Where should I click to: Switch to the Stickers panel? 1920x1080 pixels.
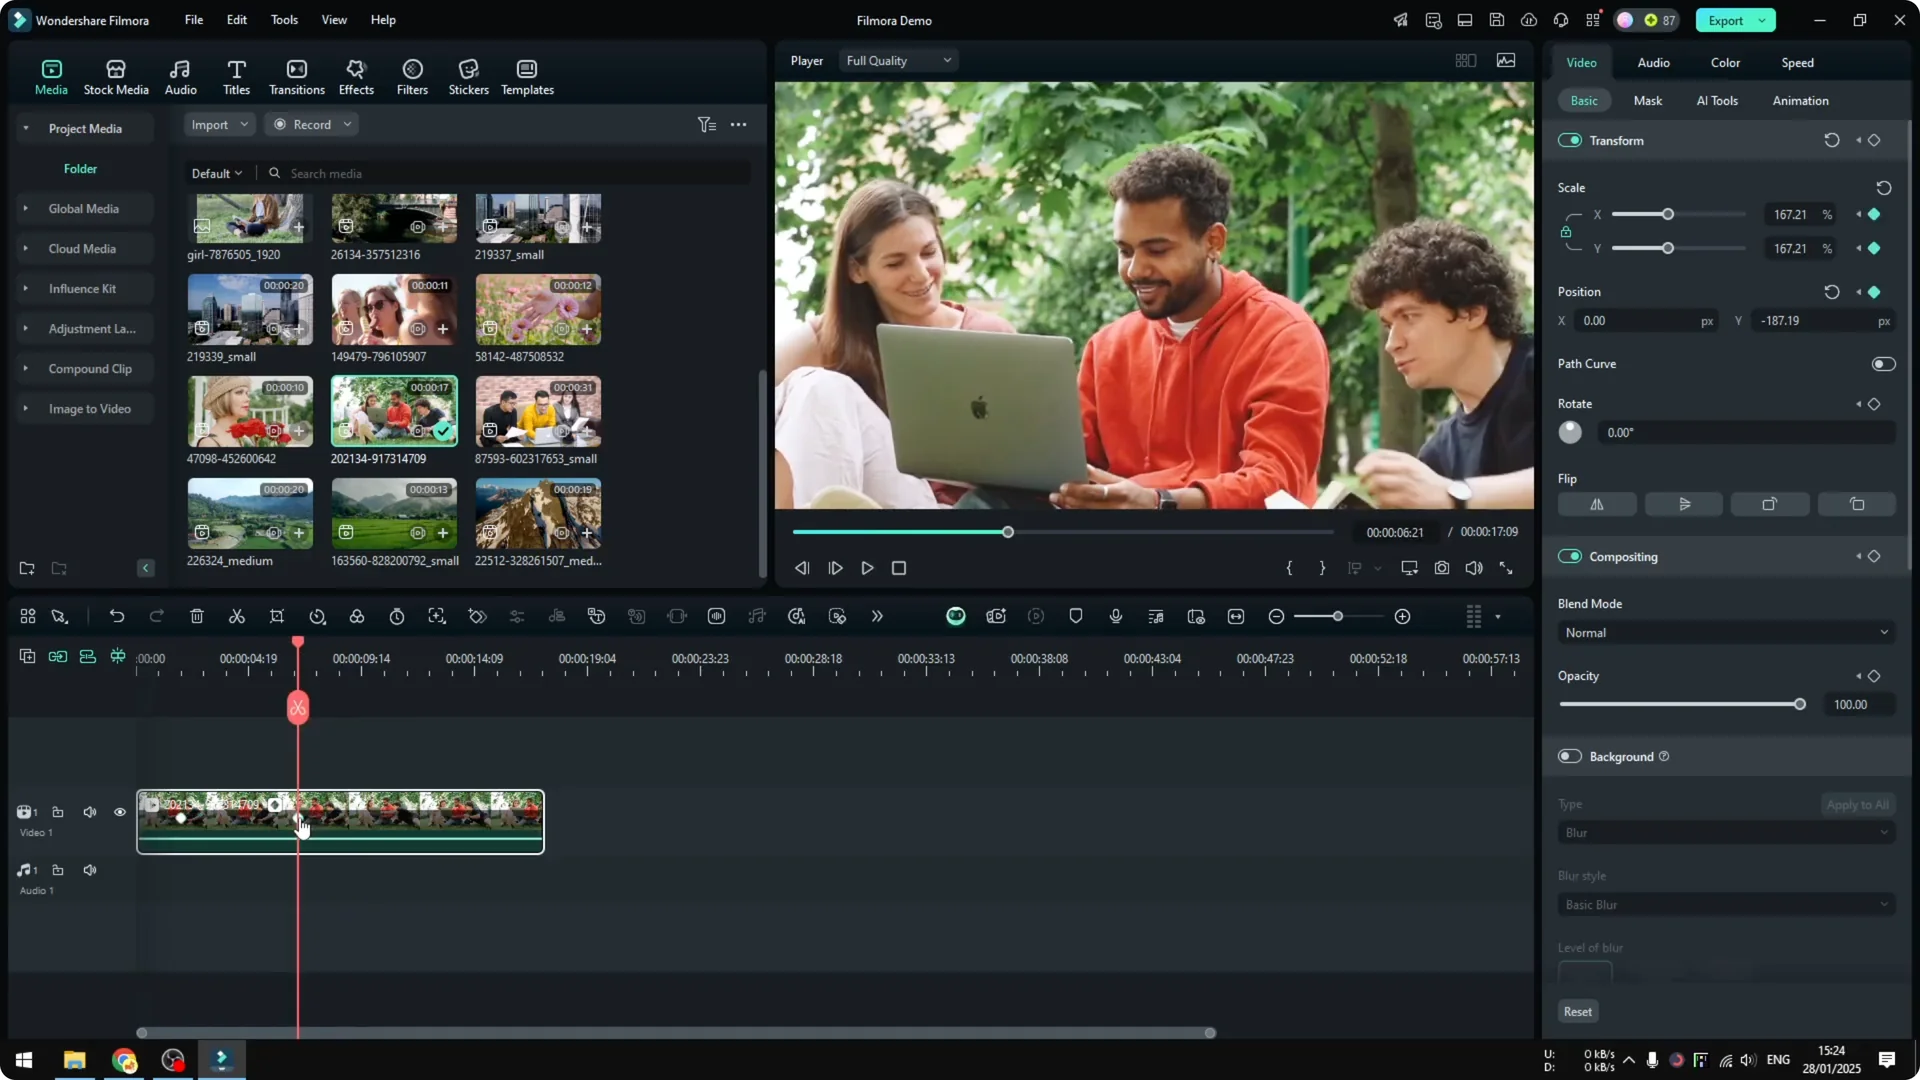(467, 75)
